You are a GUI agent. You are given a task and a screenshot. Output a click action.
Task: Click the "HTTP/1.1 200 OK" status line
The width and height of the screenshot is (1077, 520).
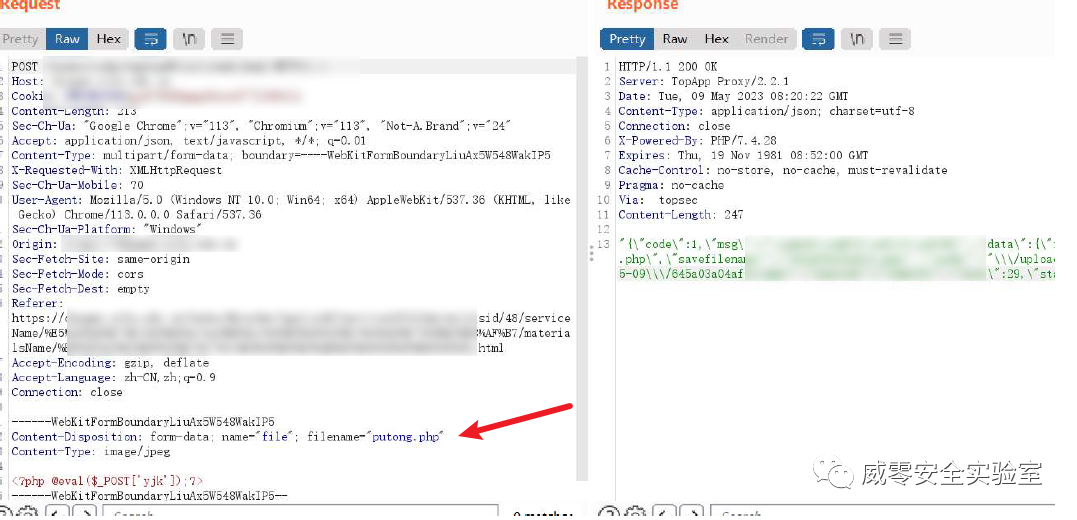668,67
